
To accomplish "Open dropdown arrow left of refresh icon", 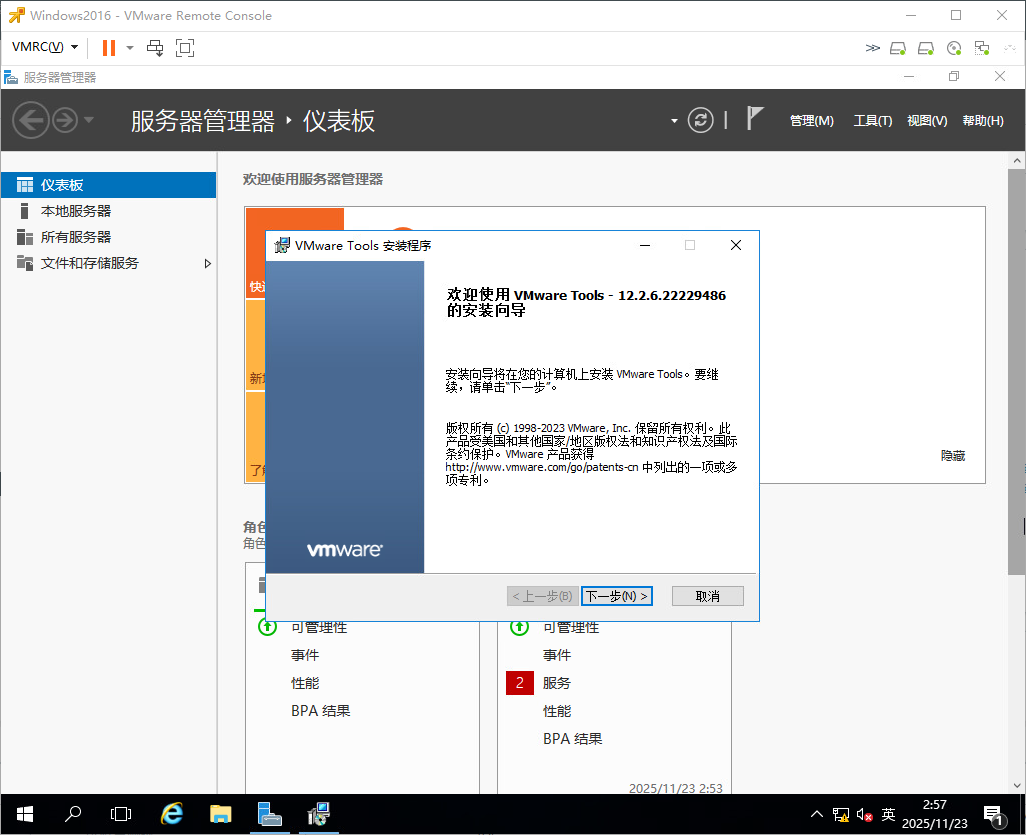I will click(674, 121).
